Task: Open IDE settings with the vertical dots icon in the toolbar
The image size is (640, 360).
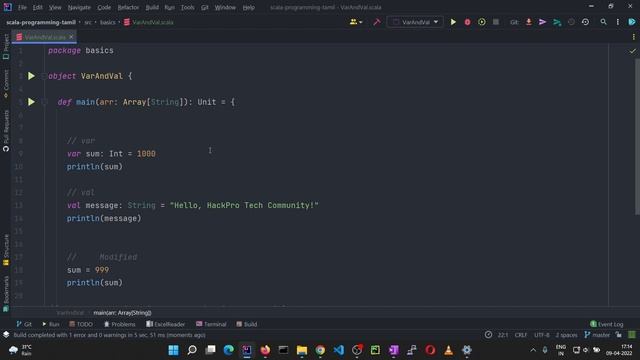Action: click(x=618, y=22)
